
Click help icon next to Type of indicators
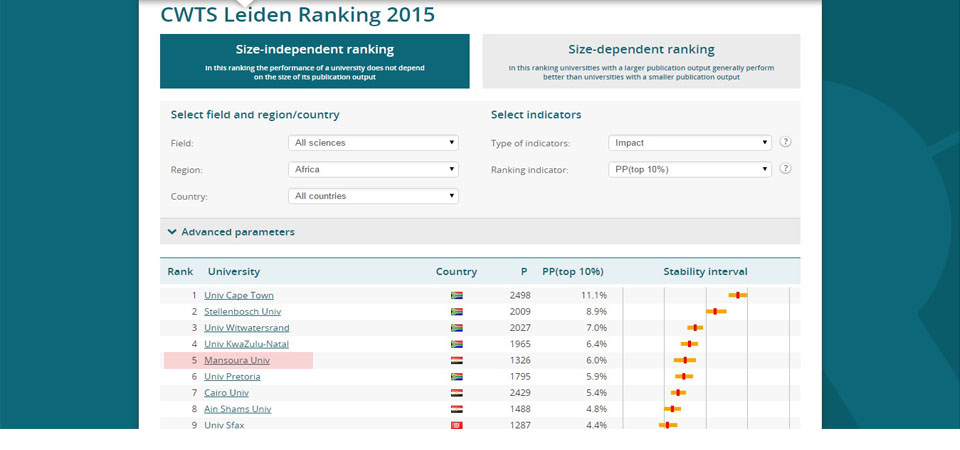pos(786,142)
